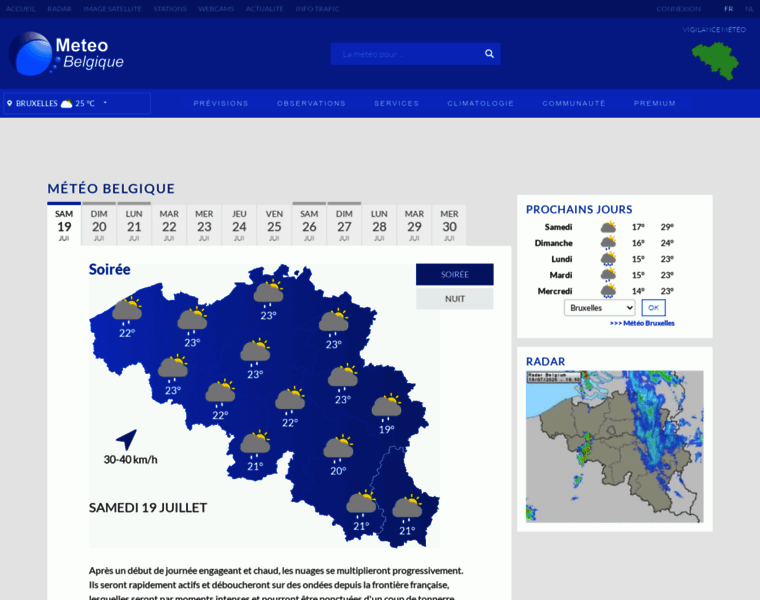Select the MAR 29 day tab
Image resolution: width=760 pixels, height=600 pixels.
(x=414, y=225)
